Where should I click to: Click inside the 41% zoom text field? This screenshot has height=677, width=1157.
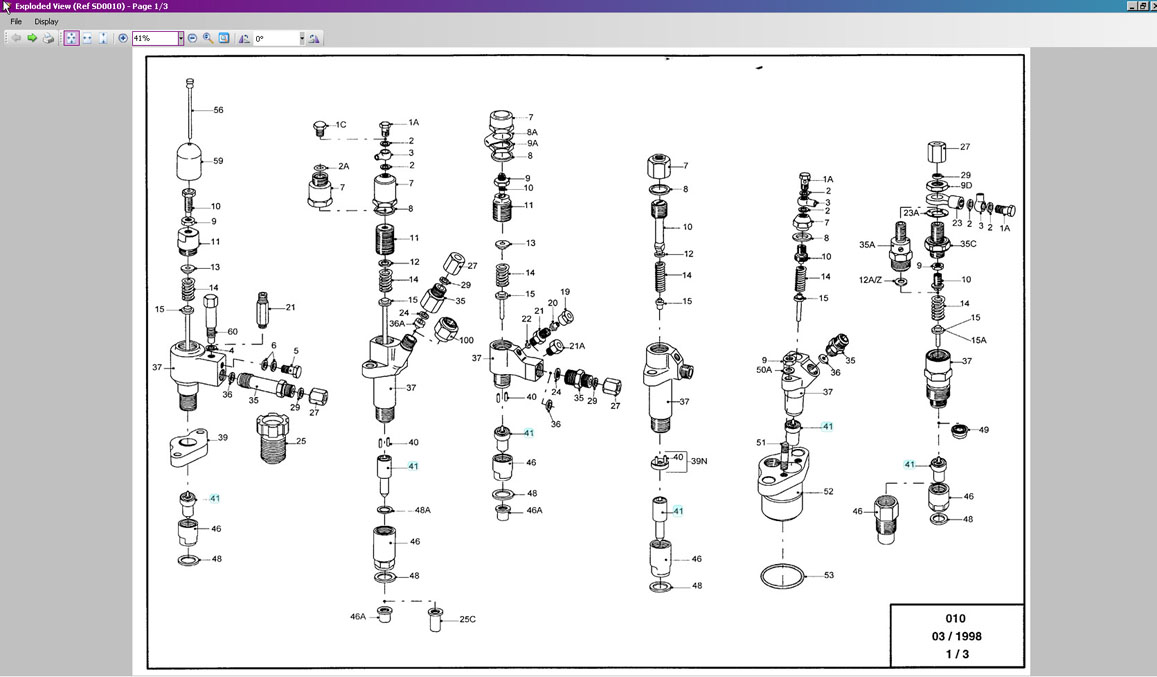coord(153,38)
